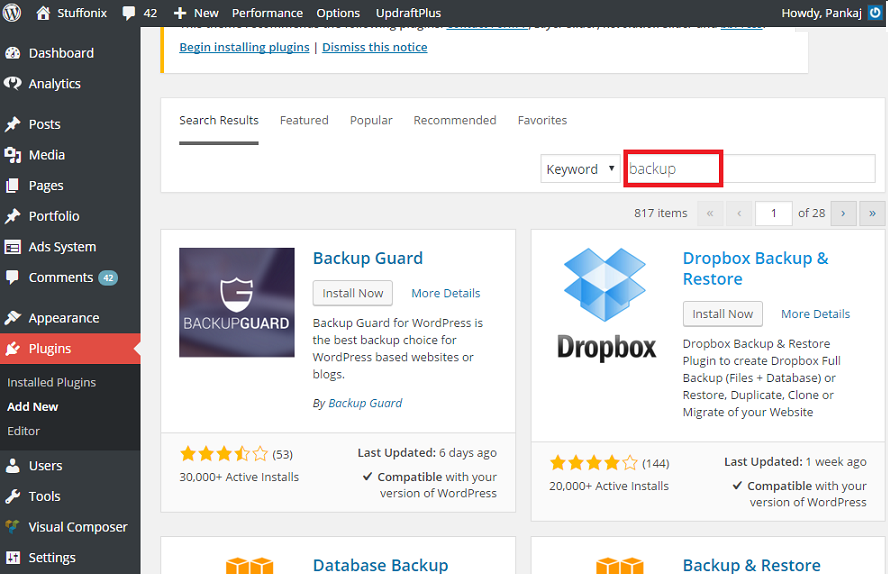This screenshot has width=888, height=574.
Task: Click the Portfolio pin icon
Action: click(12, 216)
